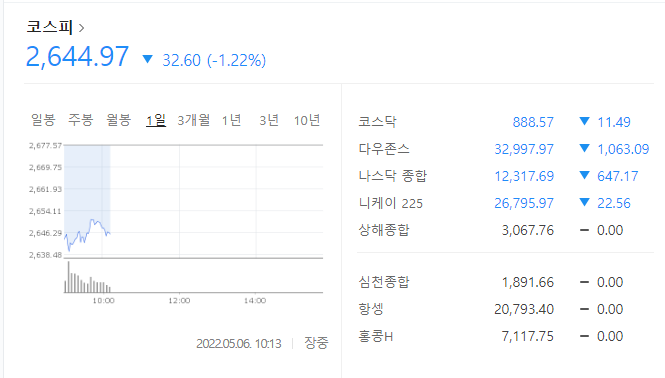Click the 2,638.48 y-axis label

(45, 255)
